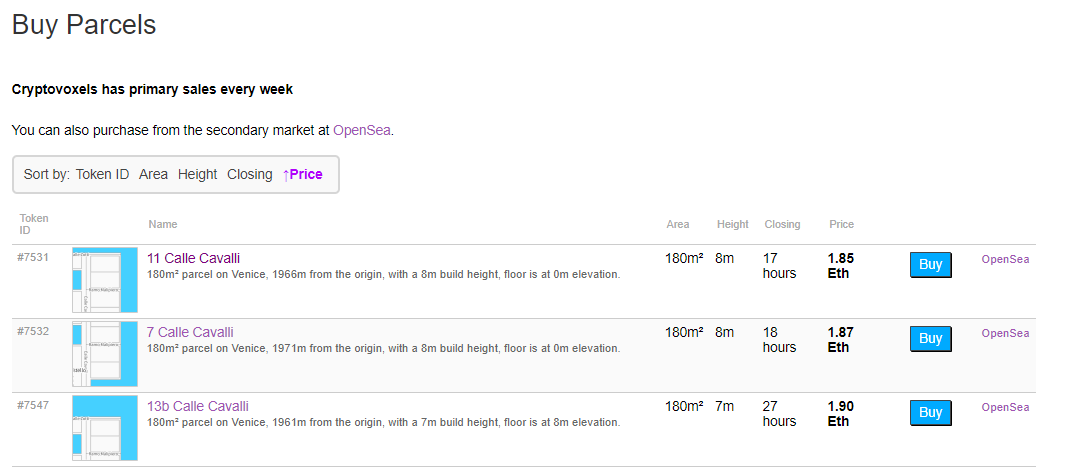View 11 Calle Cavalli on OpenSea

coord(1005,259)
